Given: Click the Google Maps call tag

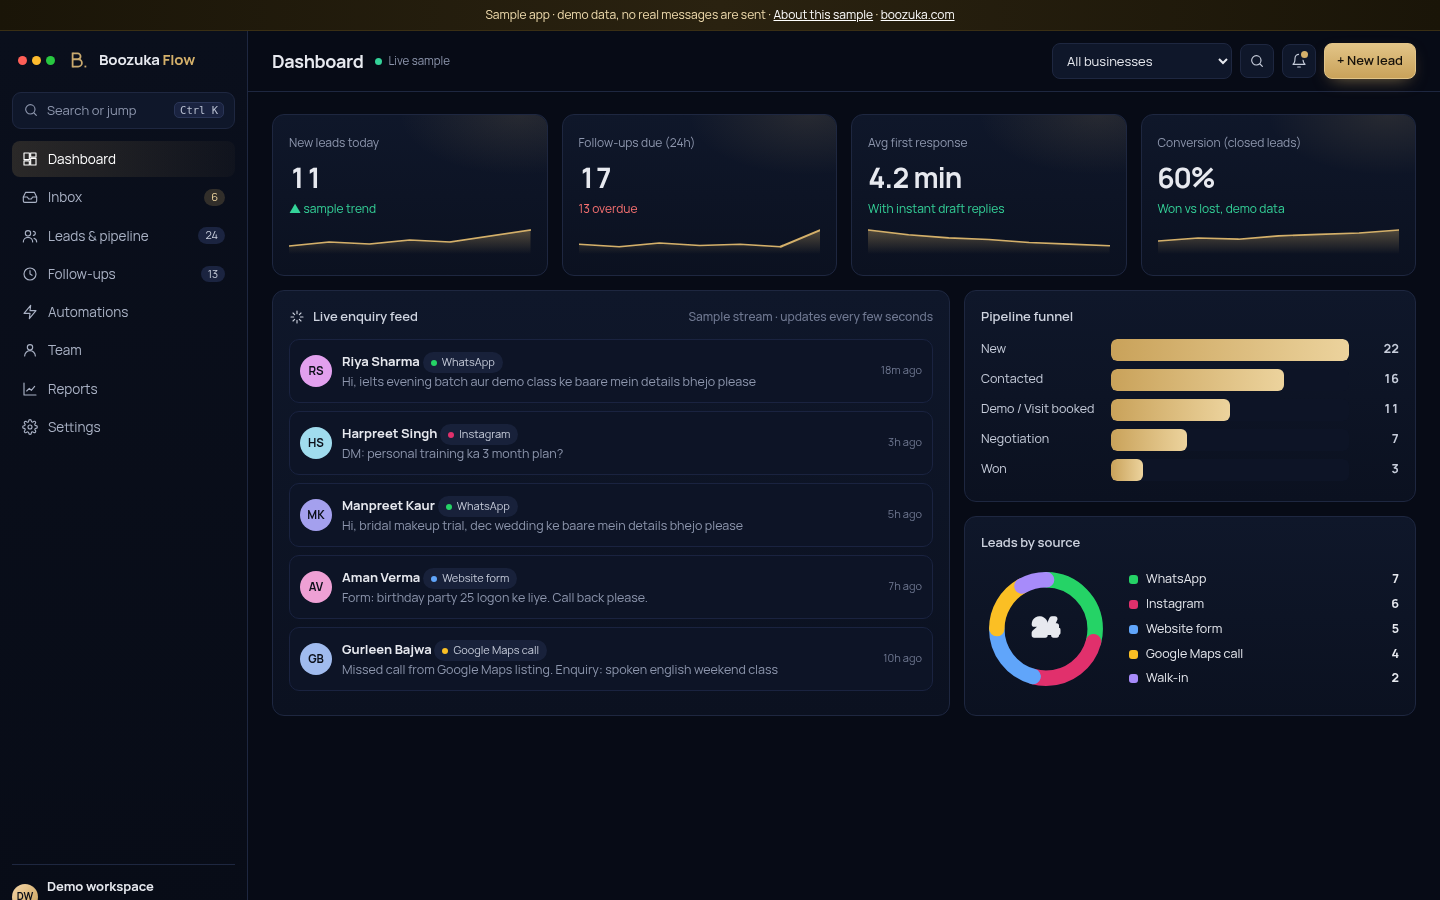Looking at the screenshot, I should click(490, 650).
